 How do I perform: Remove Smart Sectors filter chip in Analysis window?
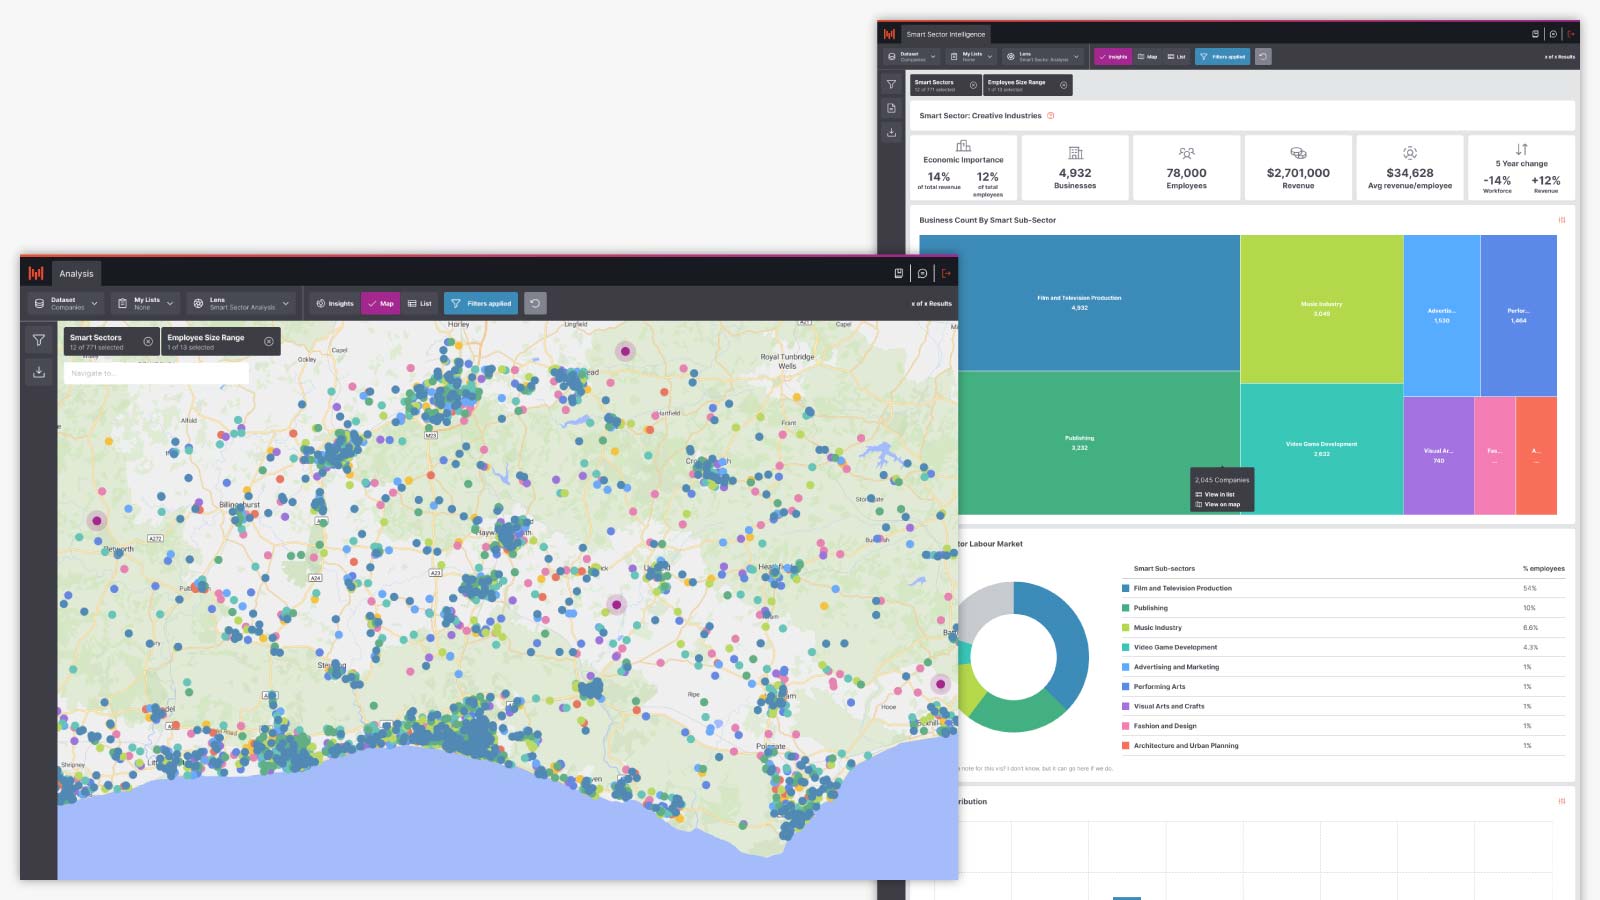(x=148, y=341)
